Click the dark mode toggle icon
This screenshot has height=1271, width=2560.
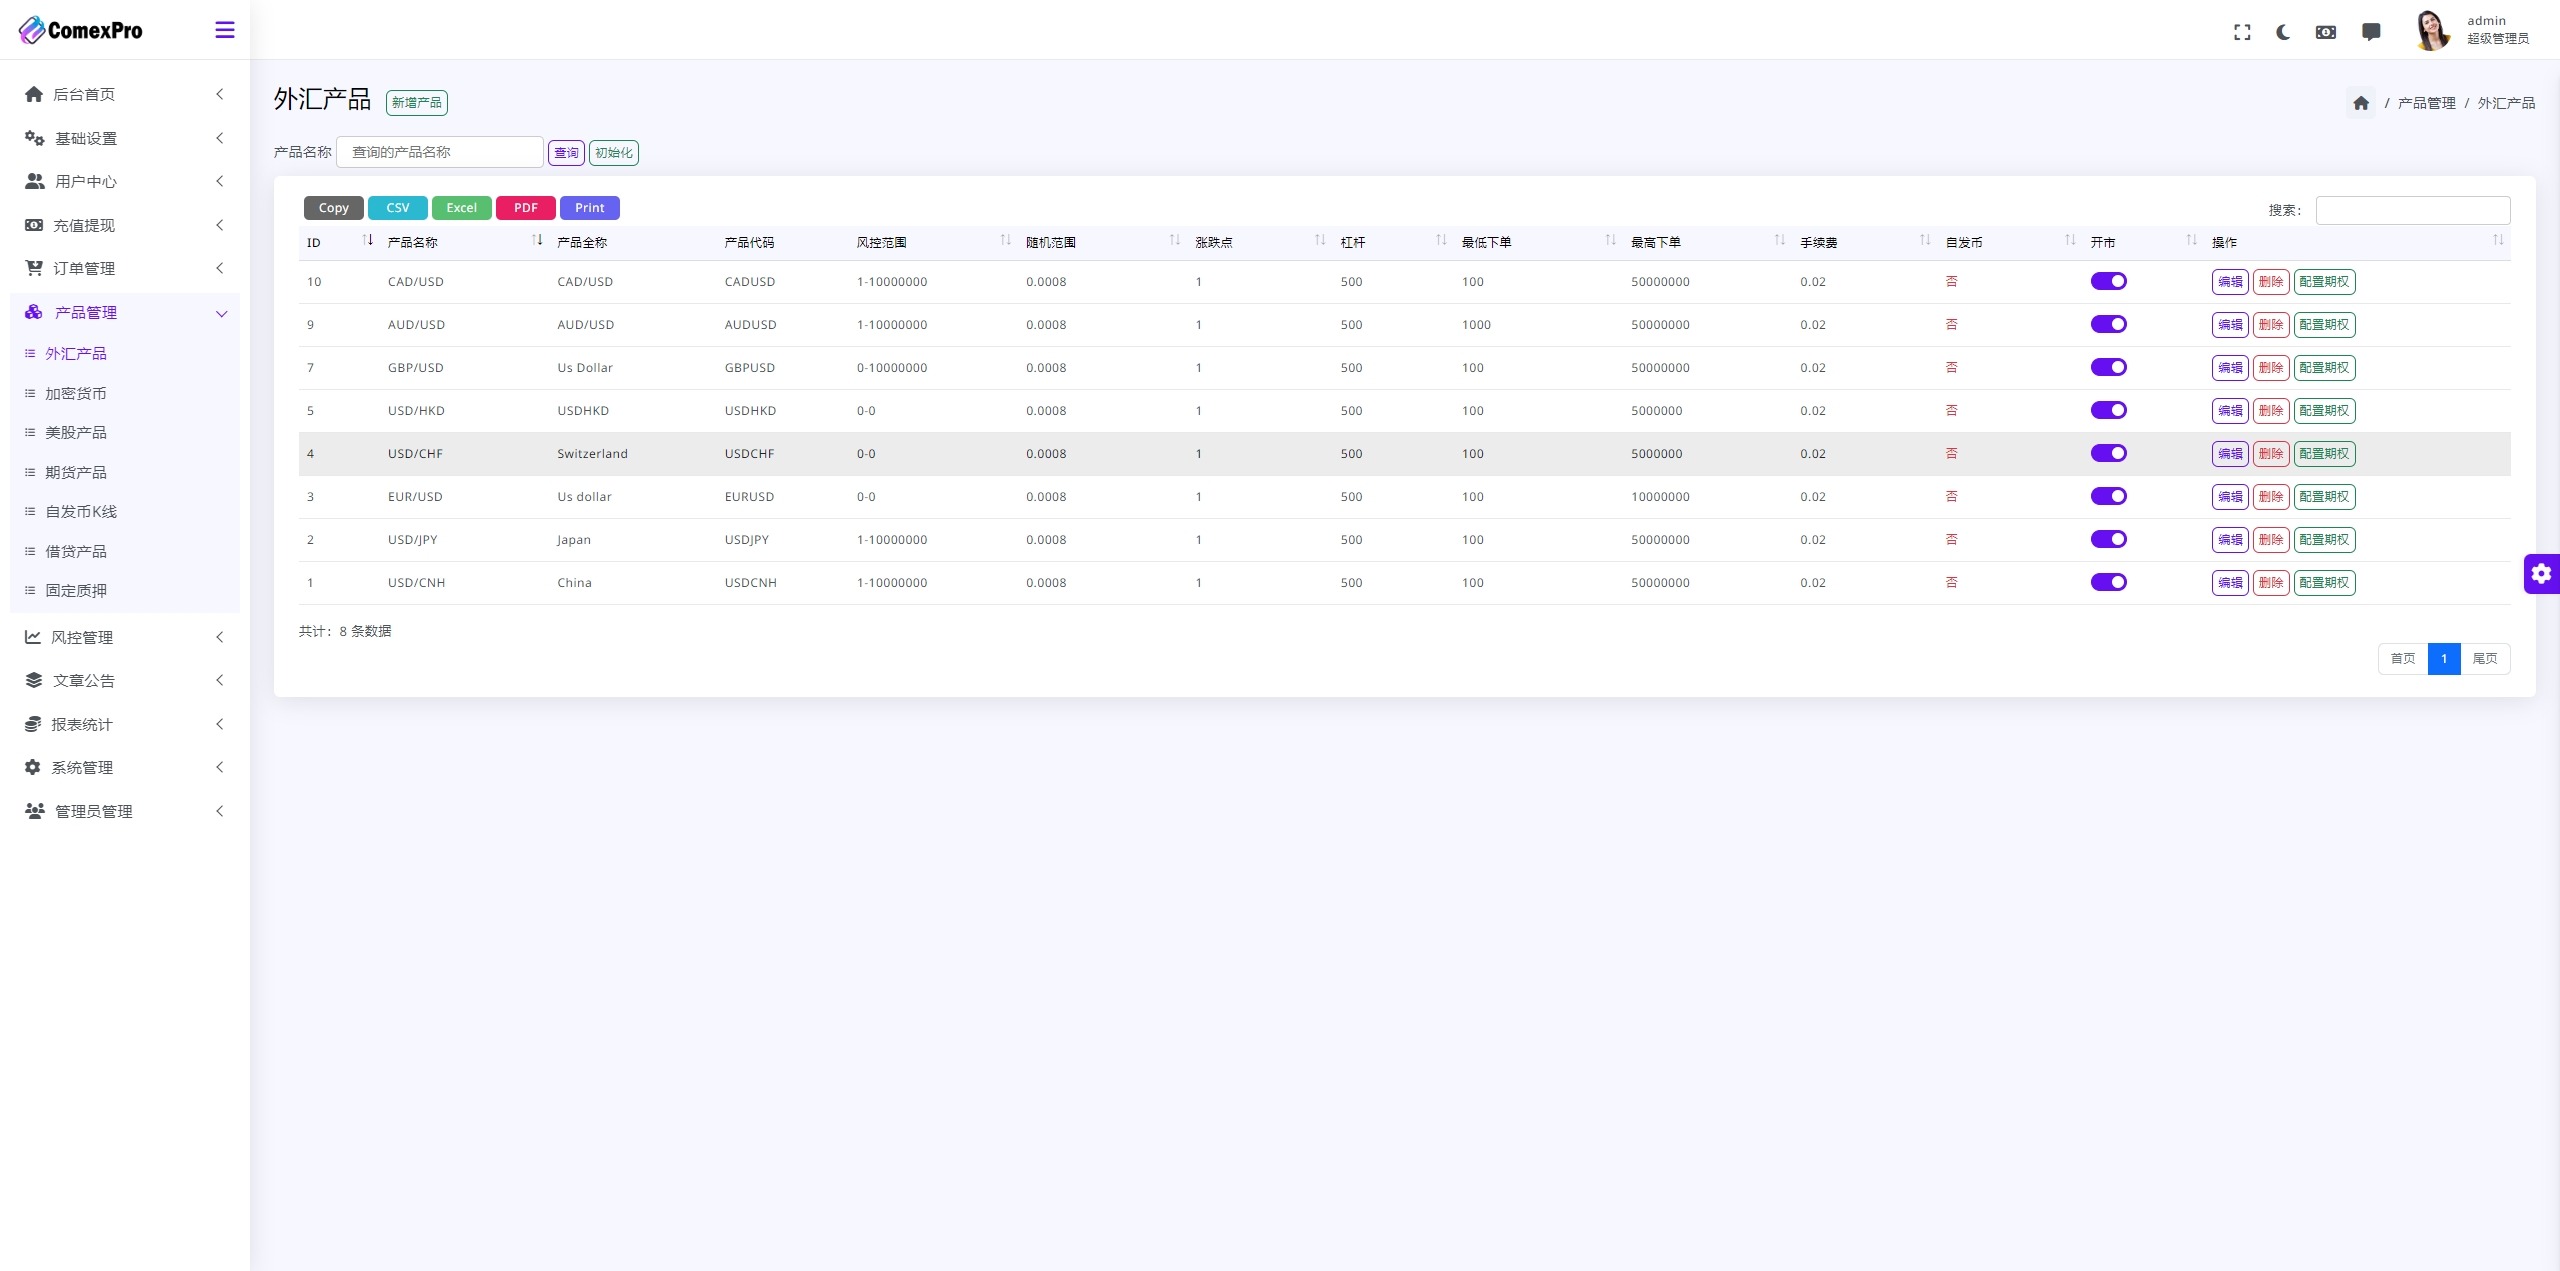(x=2284, y=29)
